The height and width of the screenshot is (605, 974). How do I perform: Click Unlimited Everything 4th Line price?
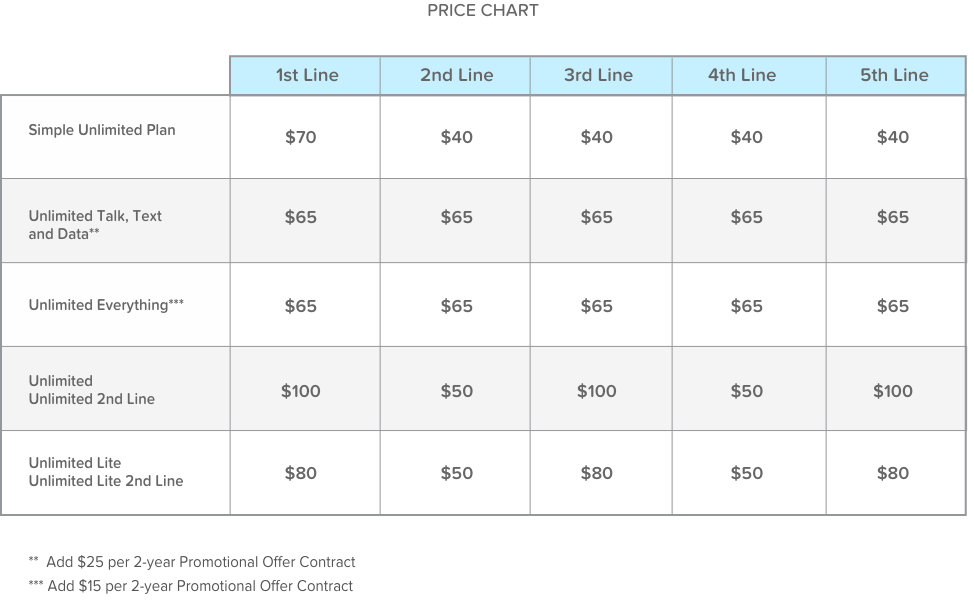tap(746, 306)
